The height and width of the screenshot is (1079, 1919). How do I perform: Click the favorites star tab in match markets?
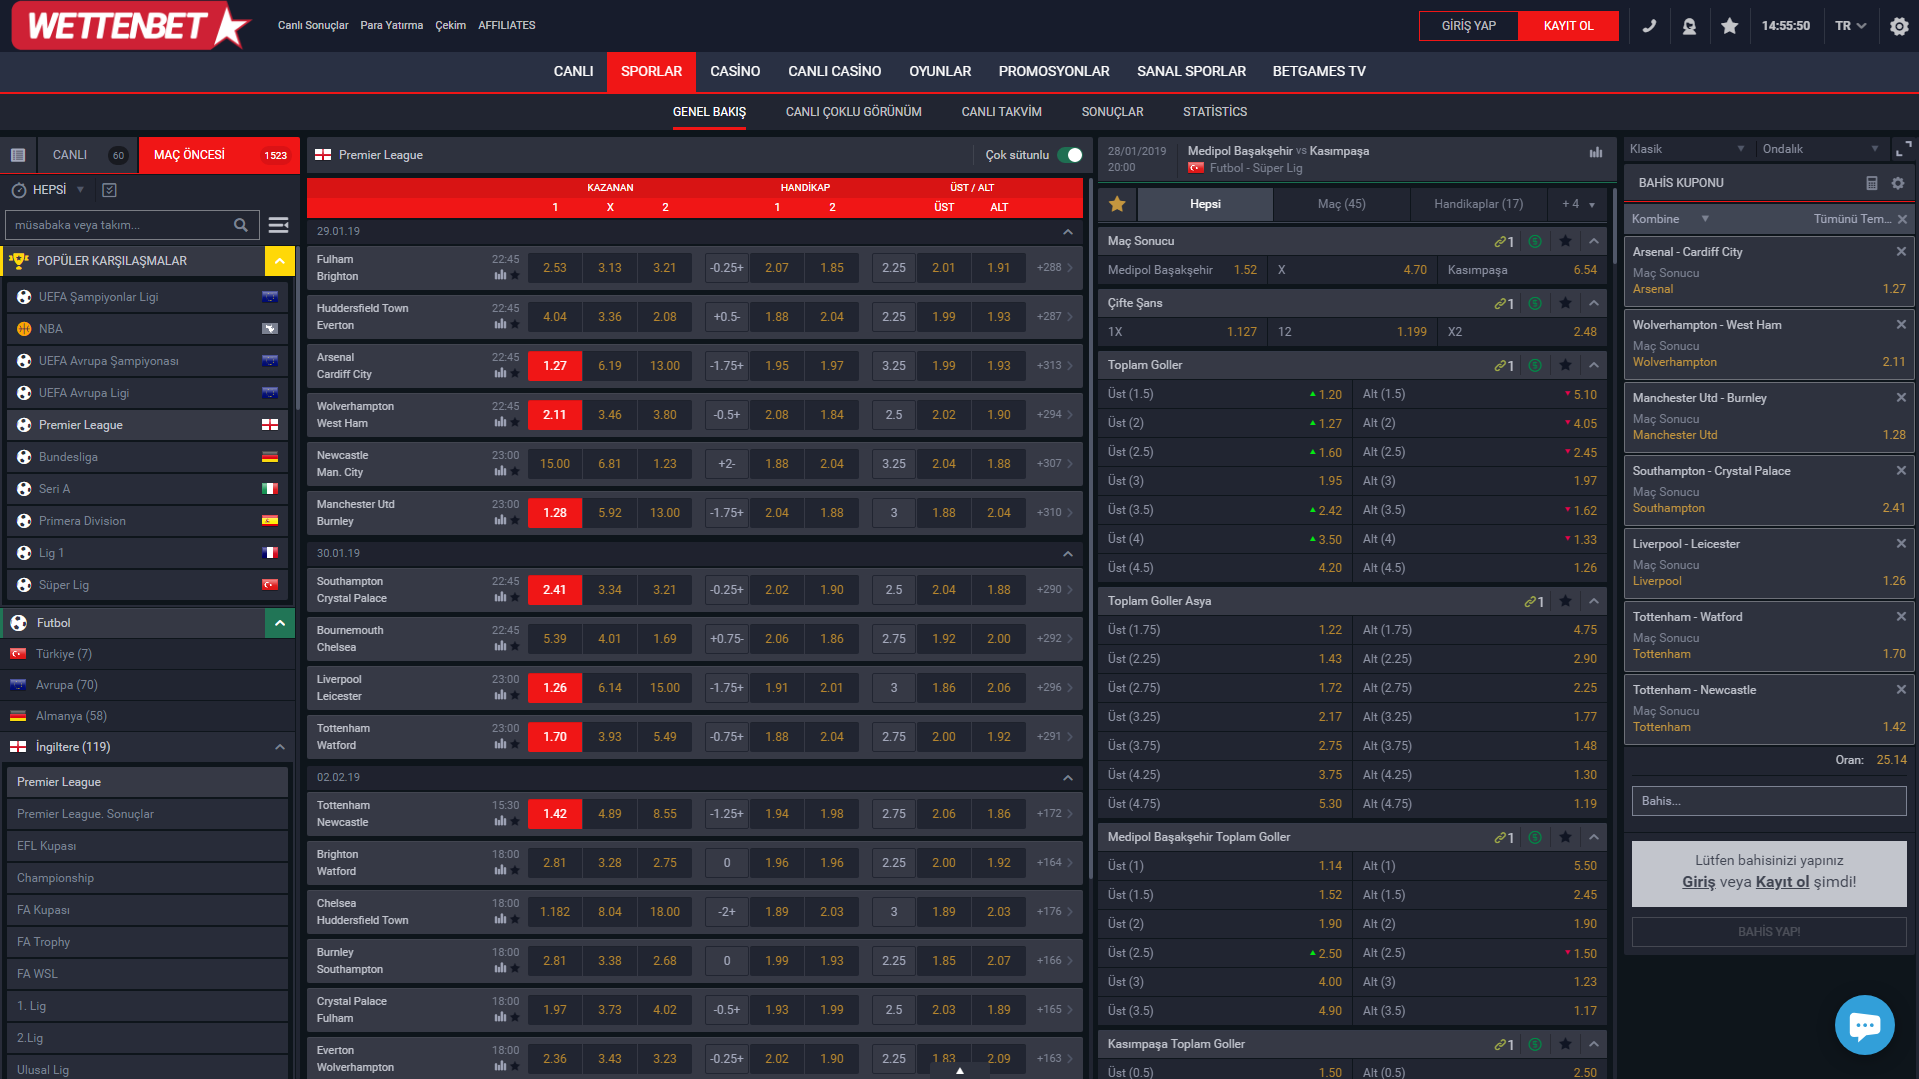click(x=1117, y=204)
